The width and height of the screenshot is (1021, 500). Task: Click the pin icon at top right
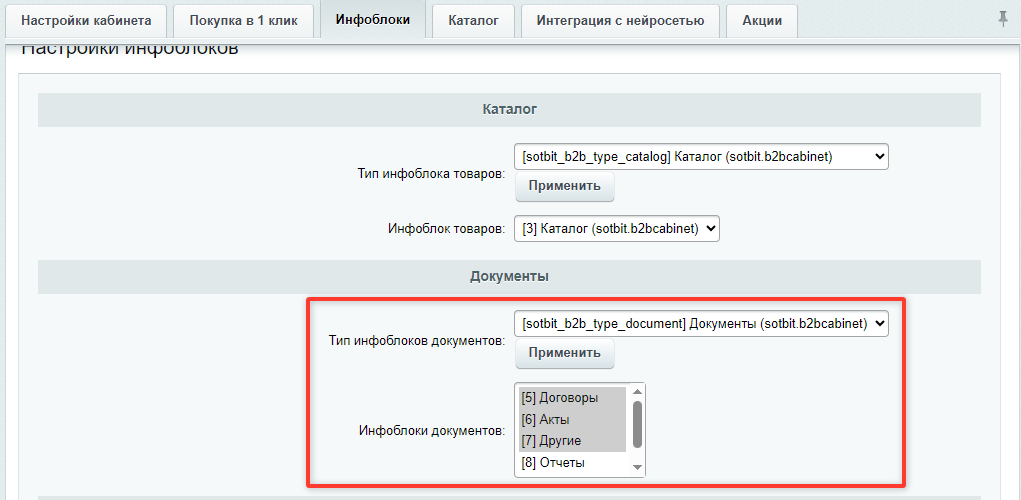1003,20
